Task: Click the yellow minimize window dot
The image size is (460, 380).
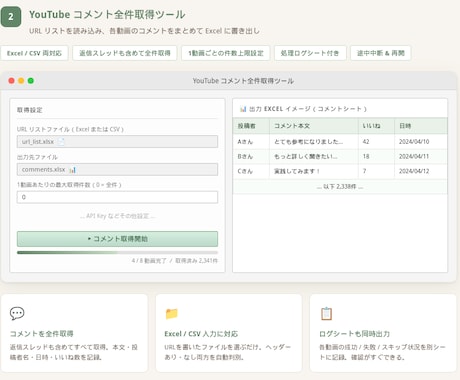Action: (21, 81)
